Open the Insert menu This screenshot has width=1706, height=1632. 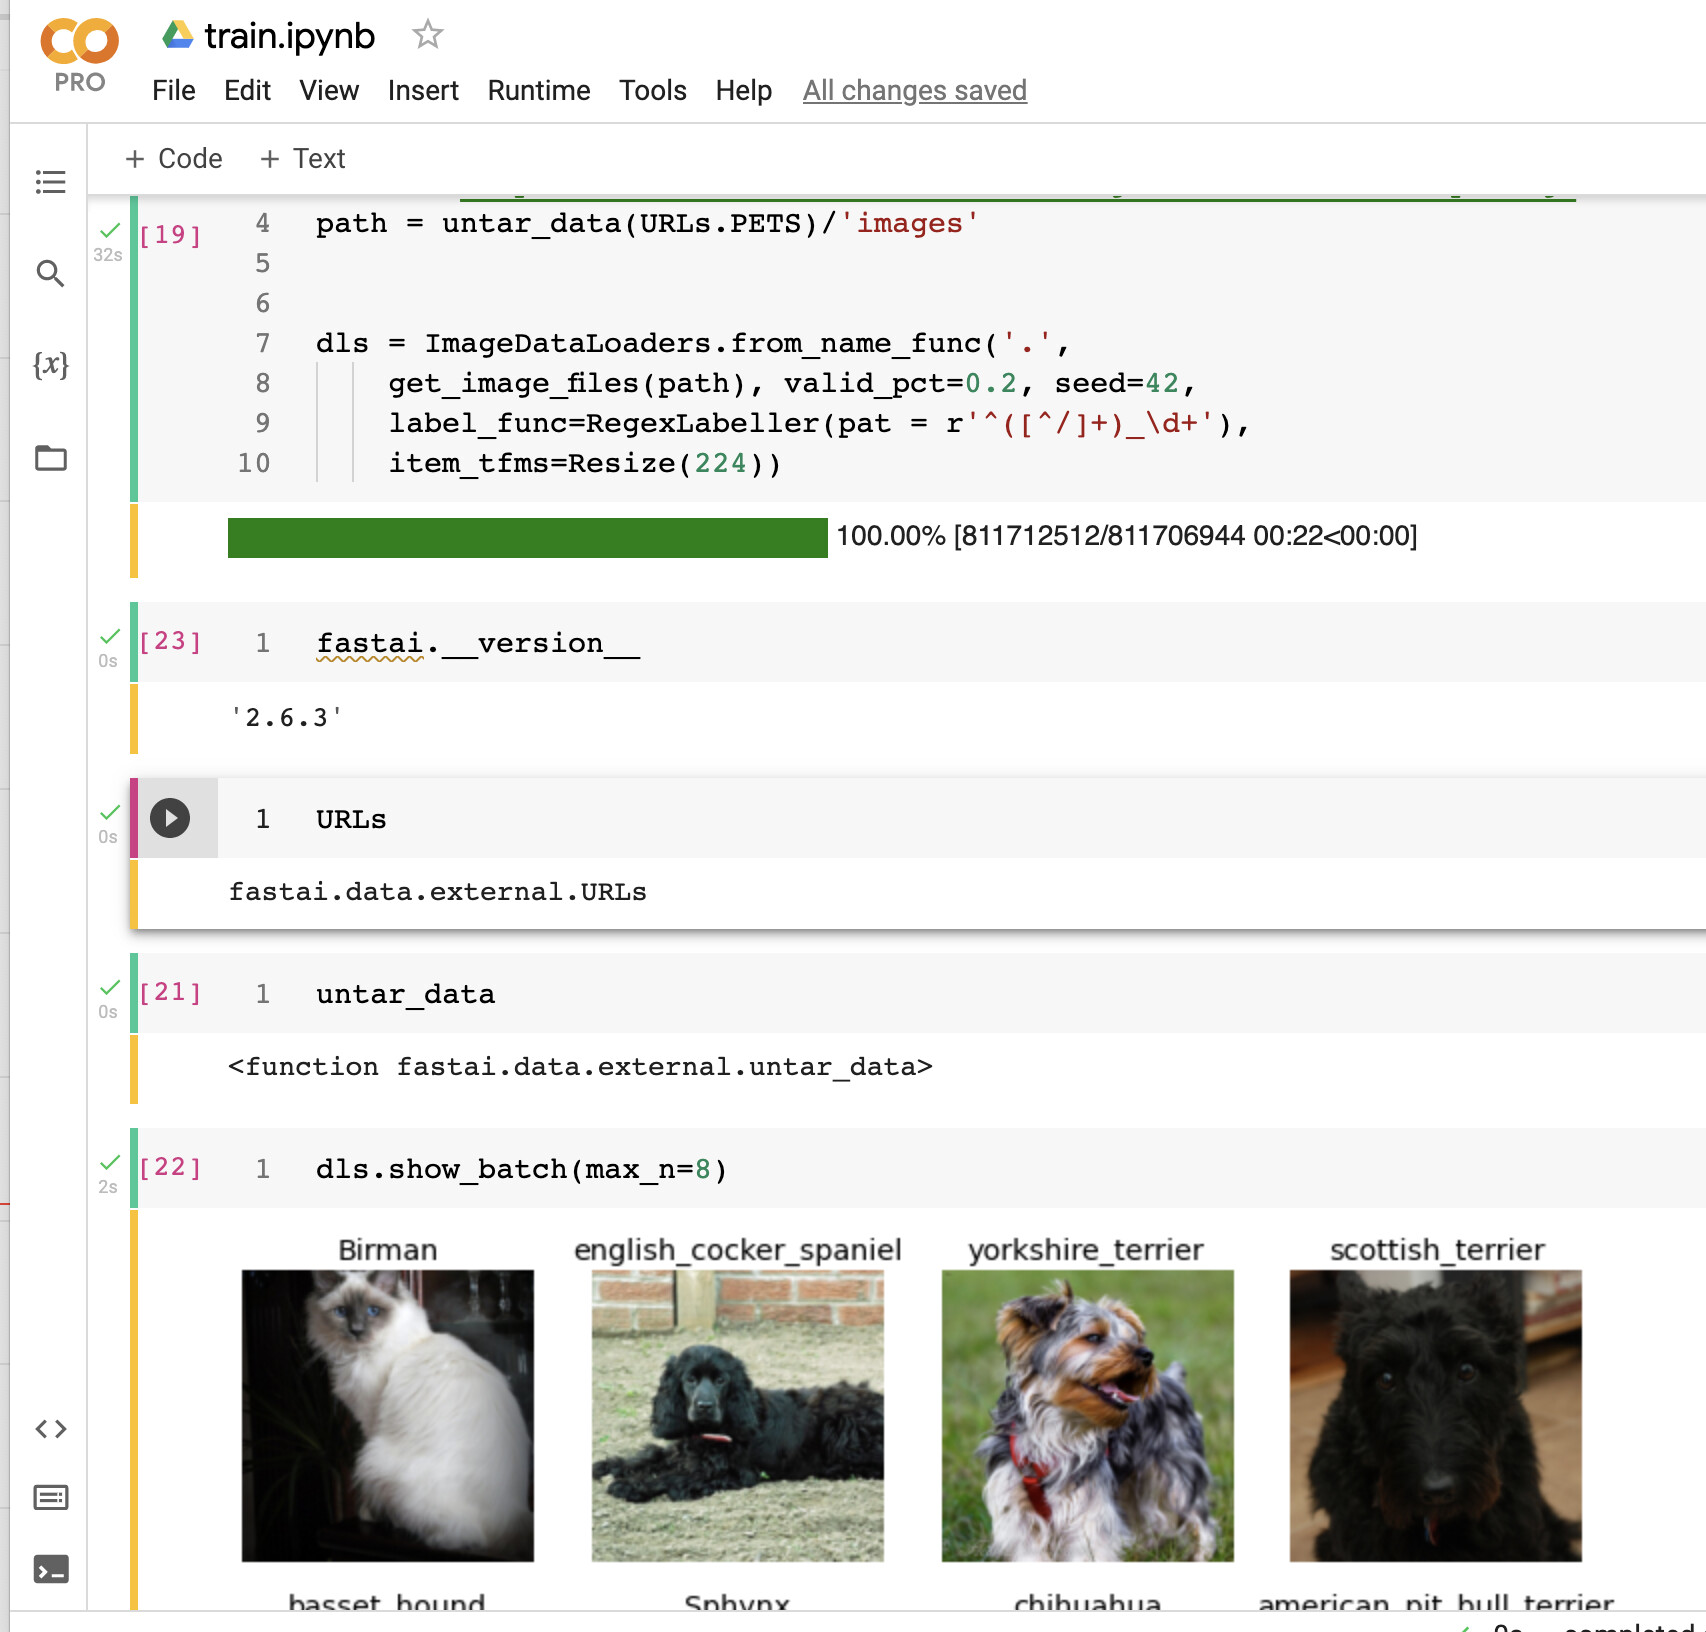click(x=423, y=91)
